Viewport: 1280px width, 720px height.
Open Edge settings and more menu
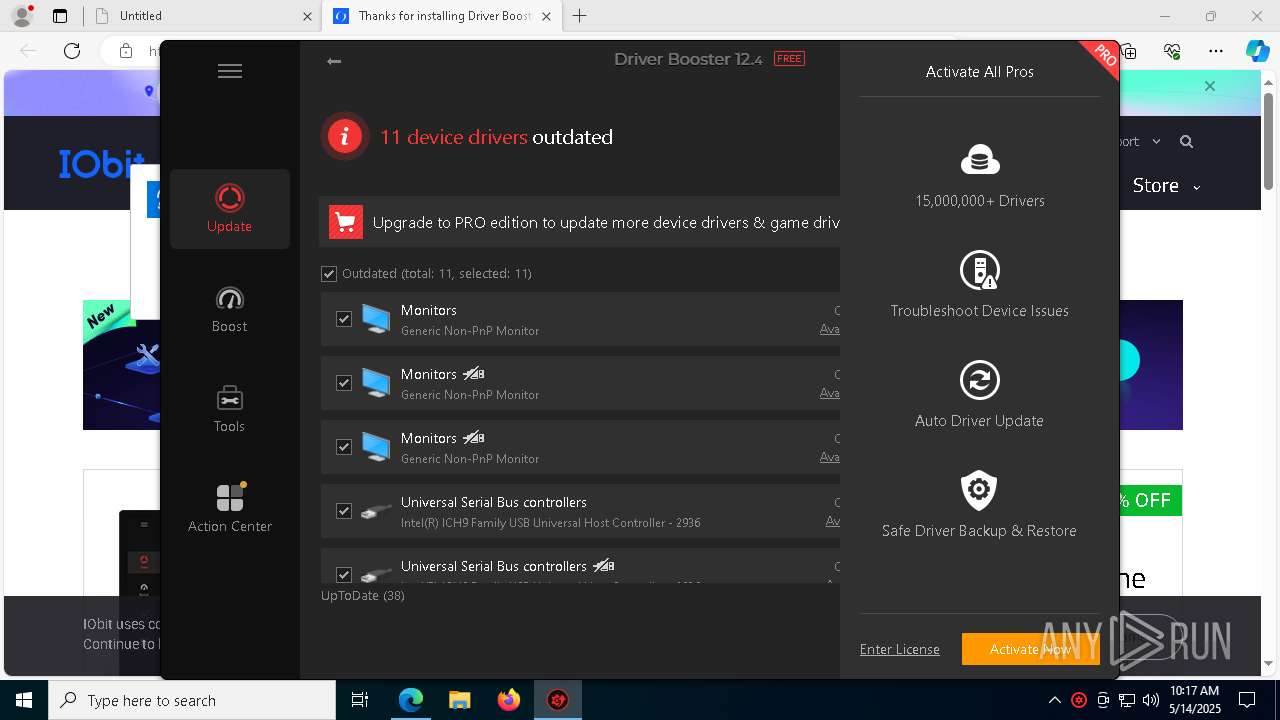[x=1216, y=51]
